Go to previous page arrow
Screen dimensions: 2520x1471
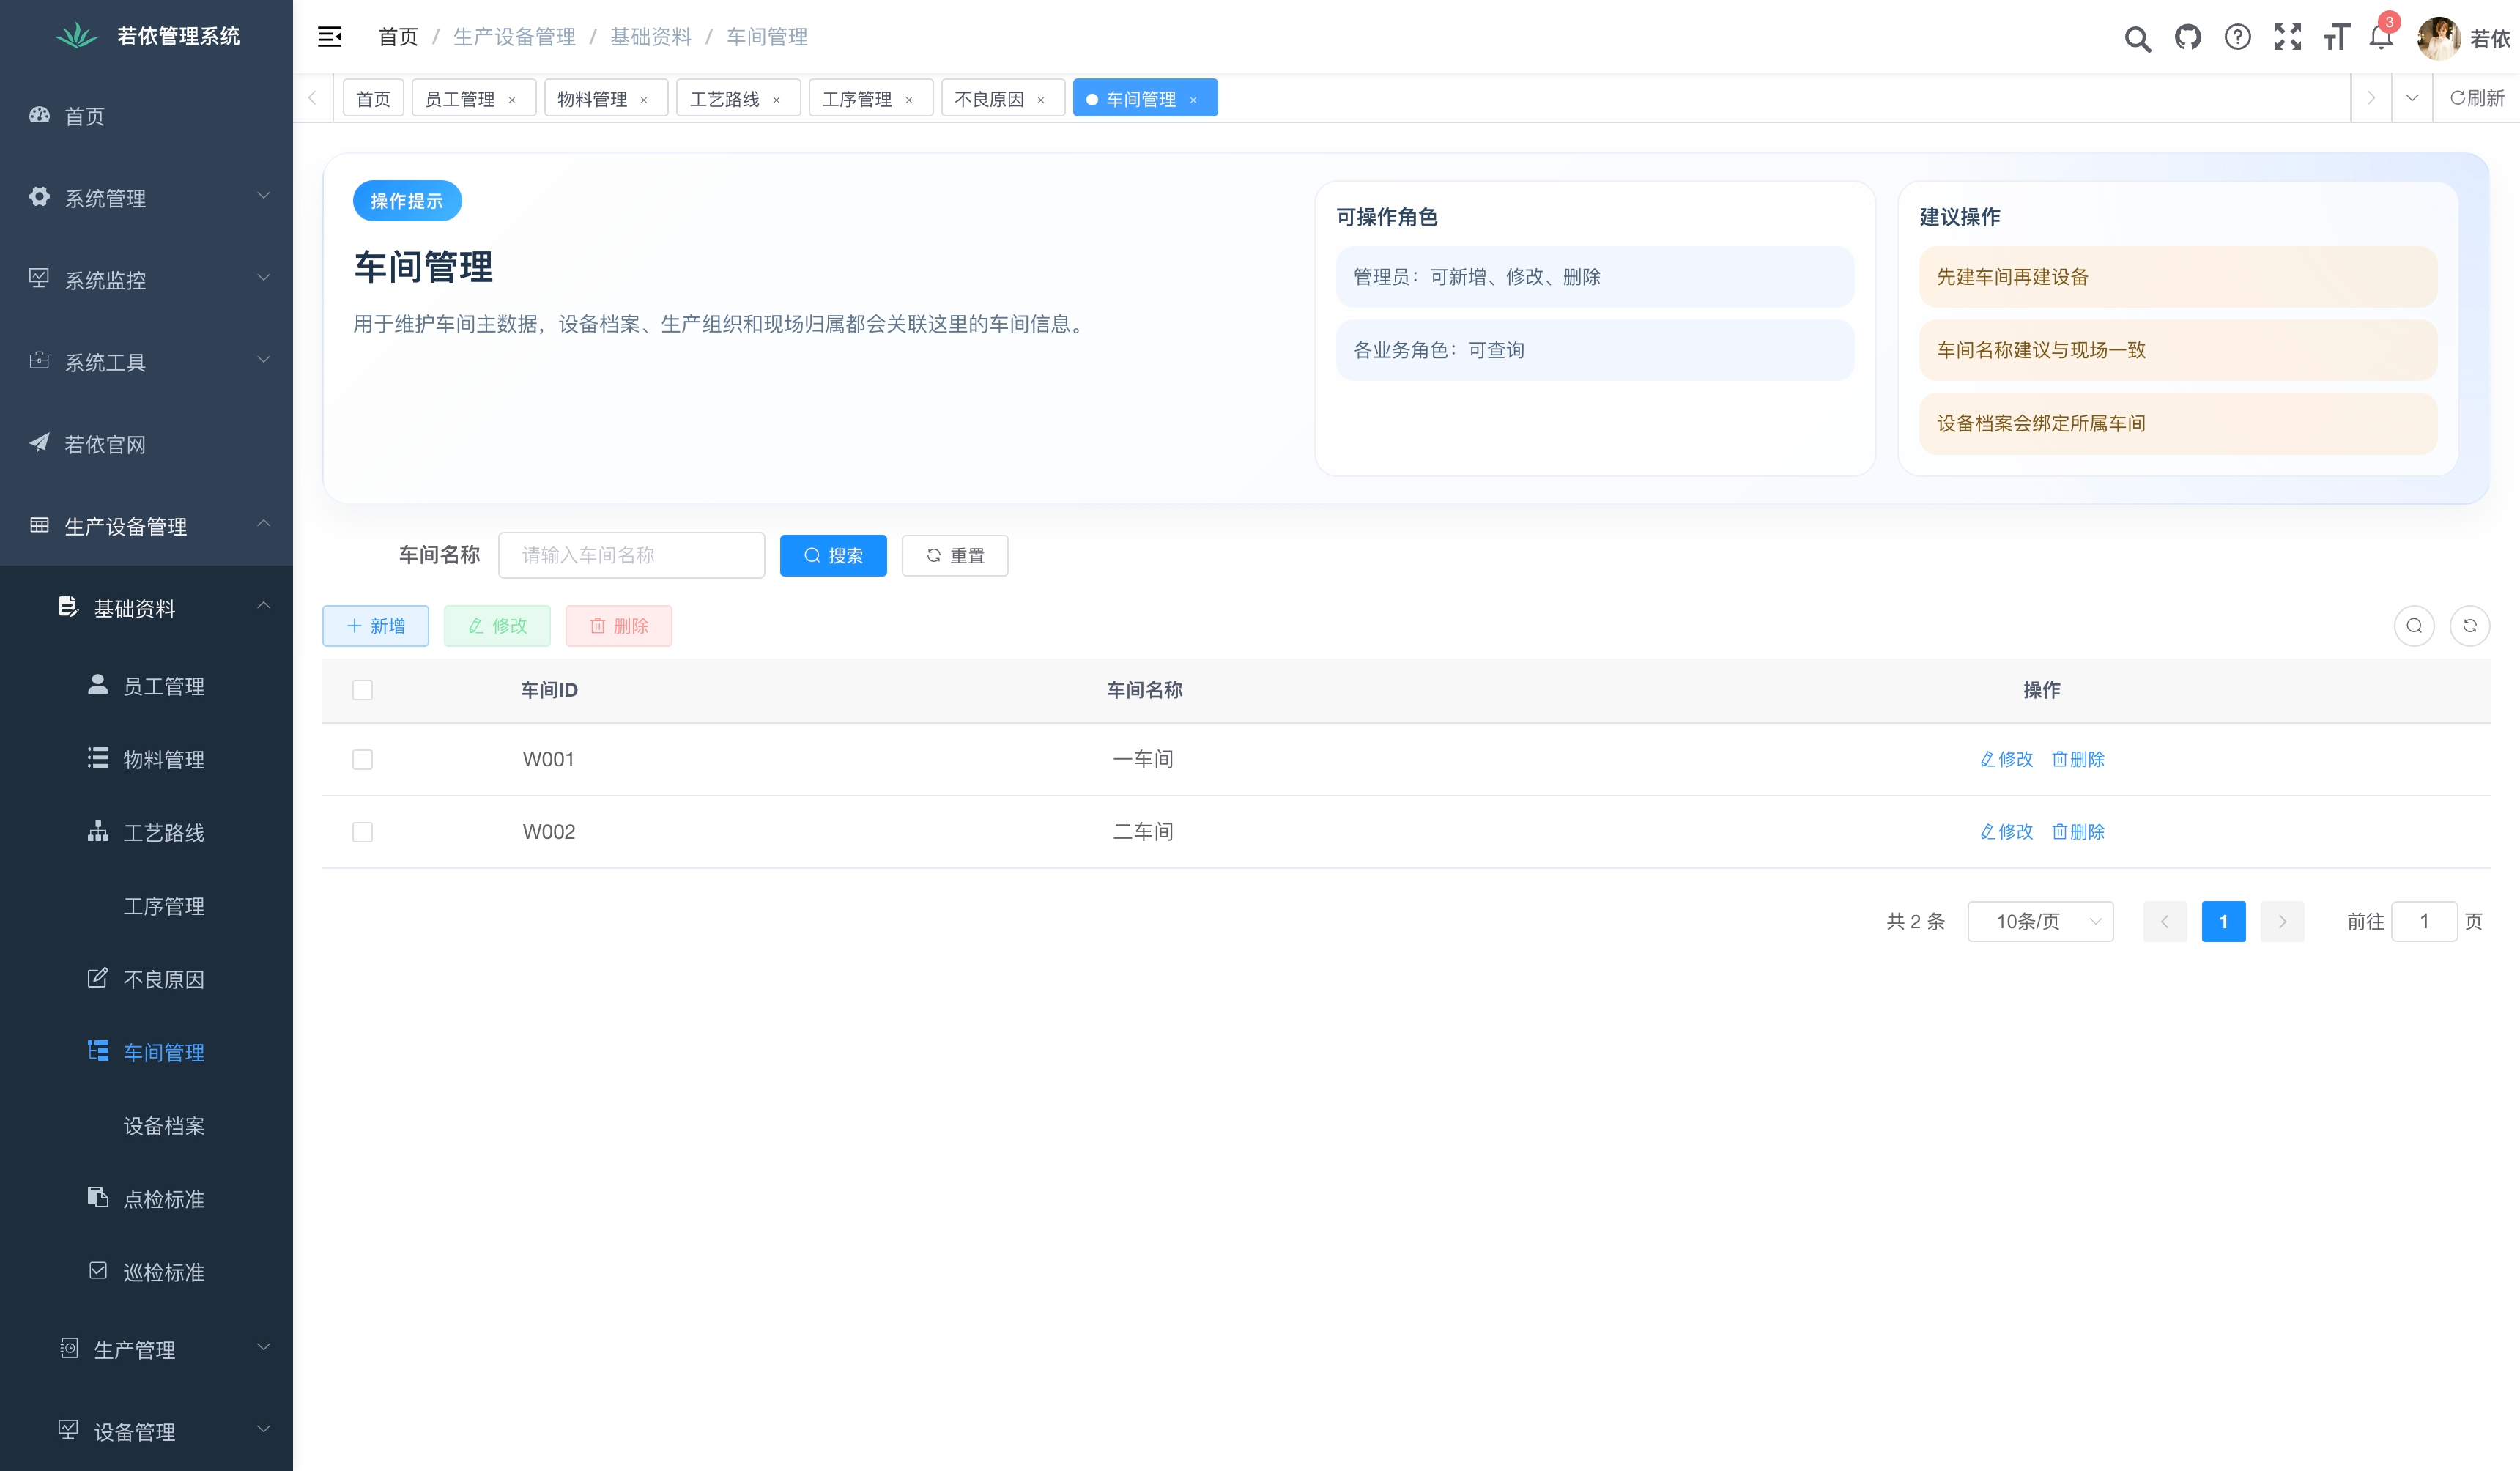pyautogui.click(x=2164, y=921)
